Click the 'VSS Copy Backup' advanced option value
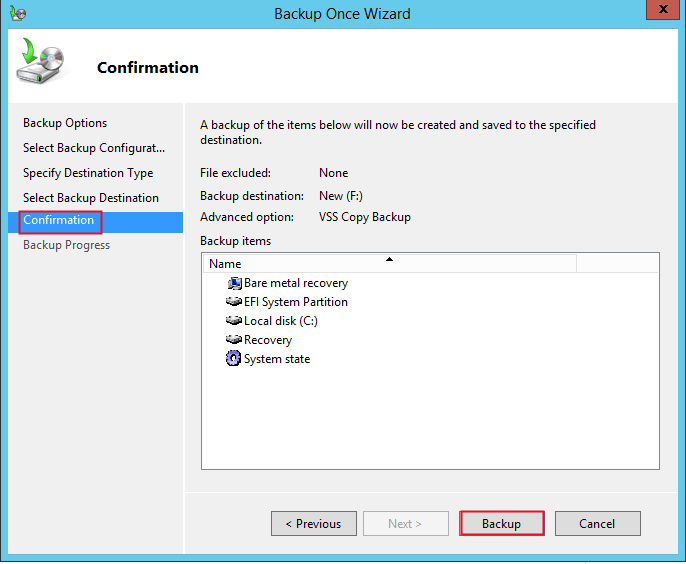686x564 pixels. (x=365, y=217)
